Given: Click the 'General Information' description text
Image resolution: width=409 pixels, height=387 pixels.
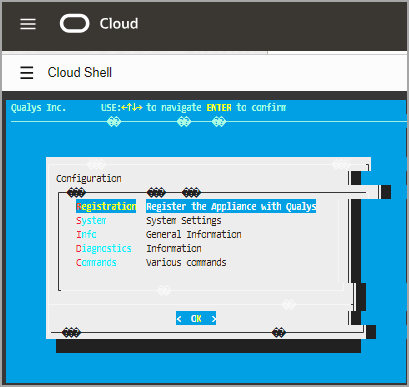Looking at the screenshot, I should point(194,234).
